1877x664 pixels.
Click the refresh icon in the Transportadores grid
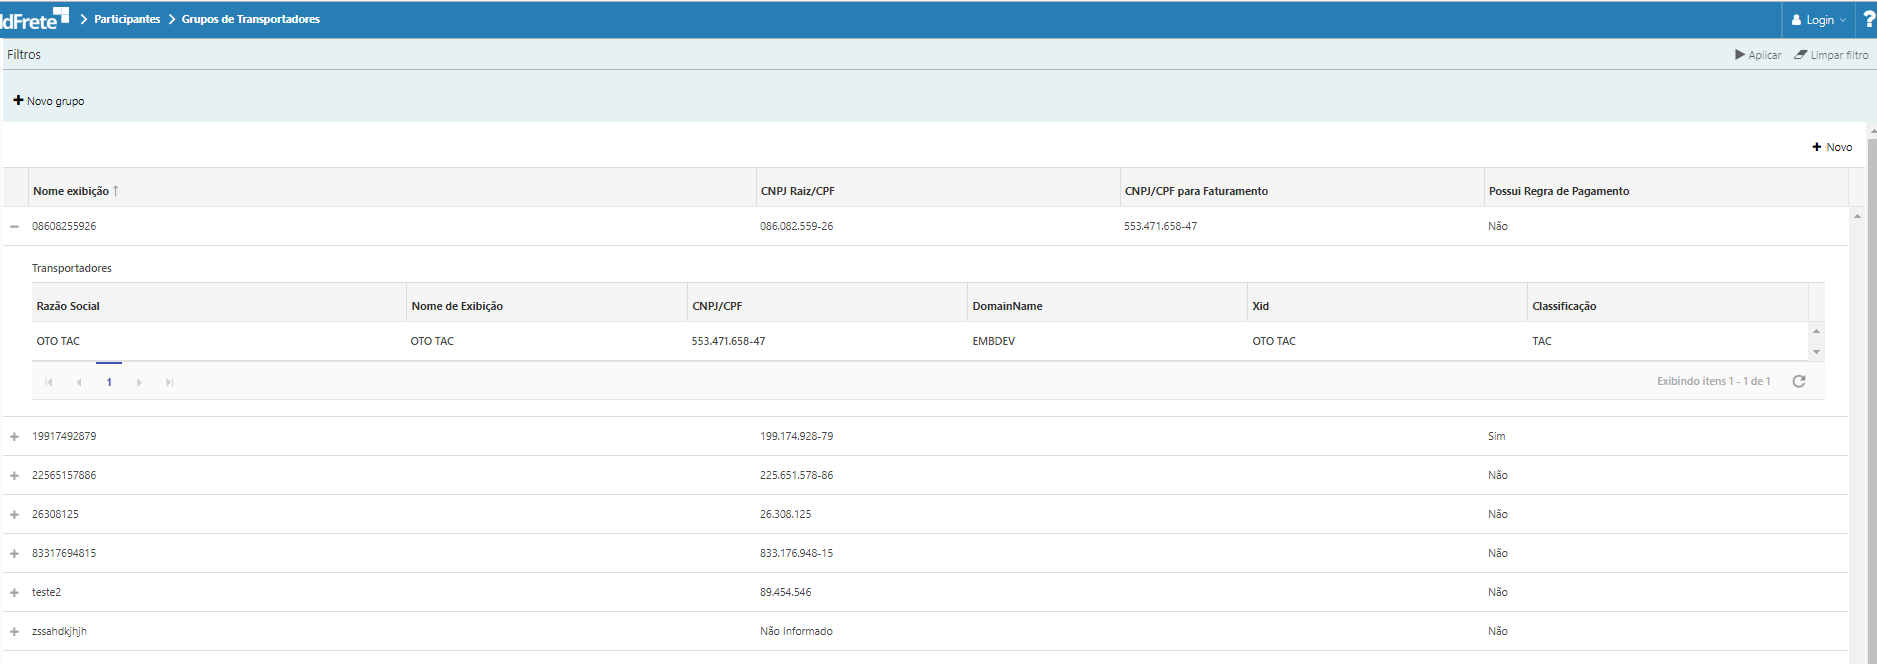[x=1798, y=381]
